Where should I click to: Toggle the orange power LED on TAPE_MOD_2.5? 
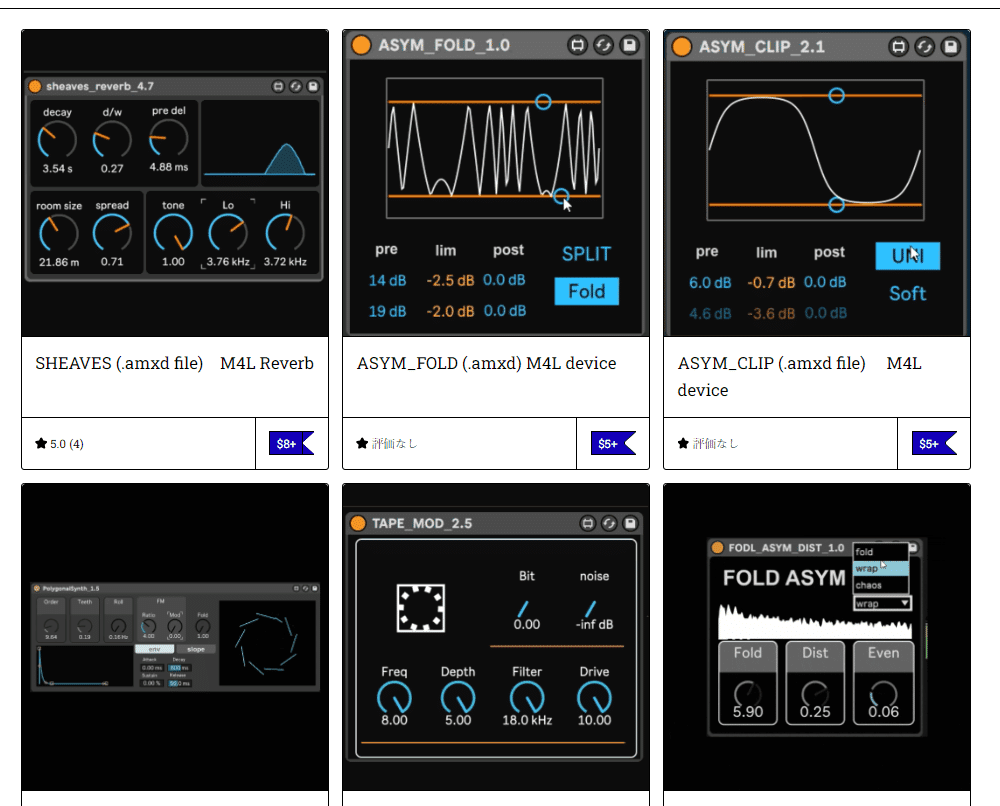361,523
